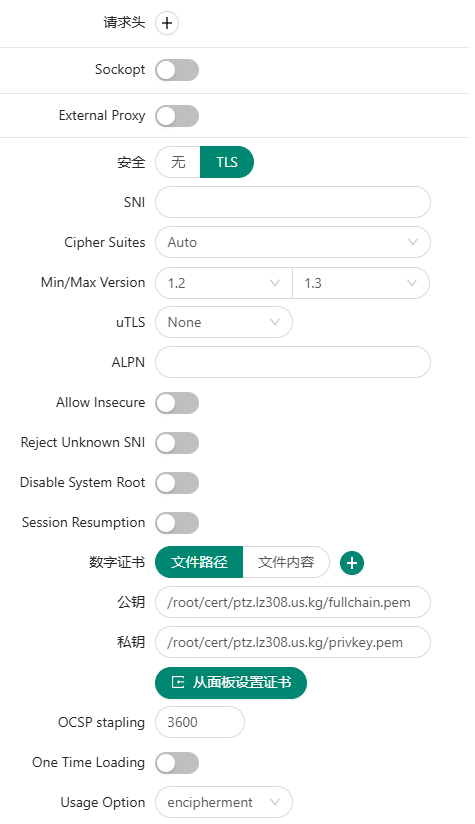Click the Cipher Suites dropdown arrow
The image size is (475, 824).
click(x=413, y=242)
